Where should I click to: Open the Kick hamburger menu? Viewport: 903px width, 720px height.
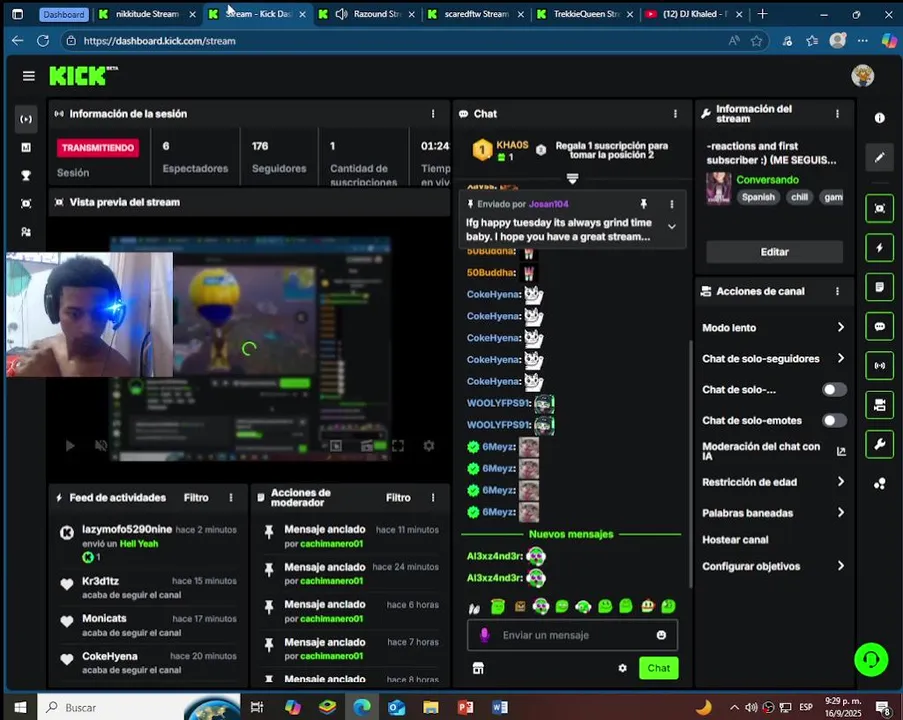[x=28, y=76]
